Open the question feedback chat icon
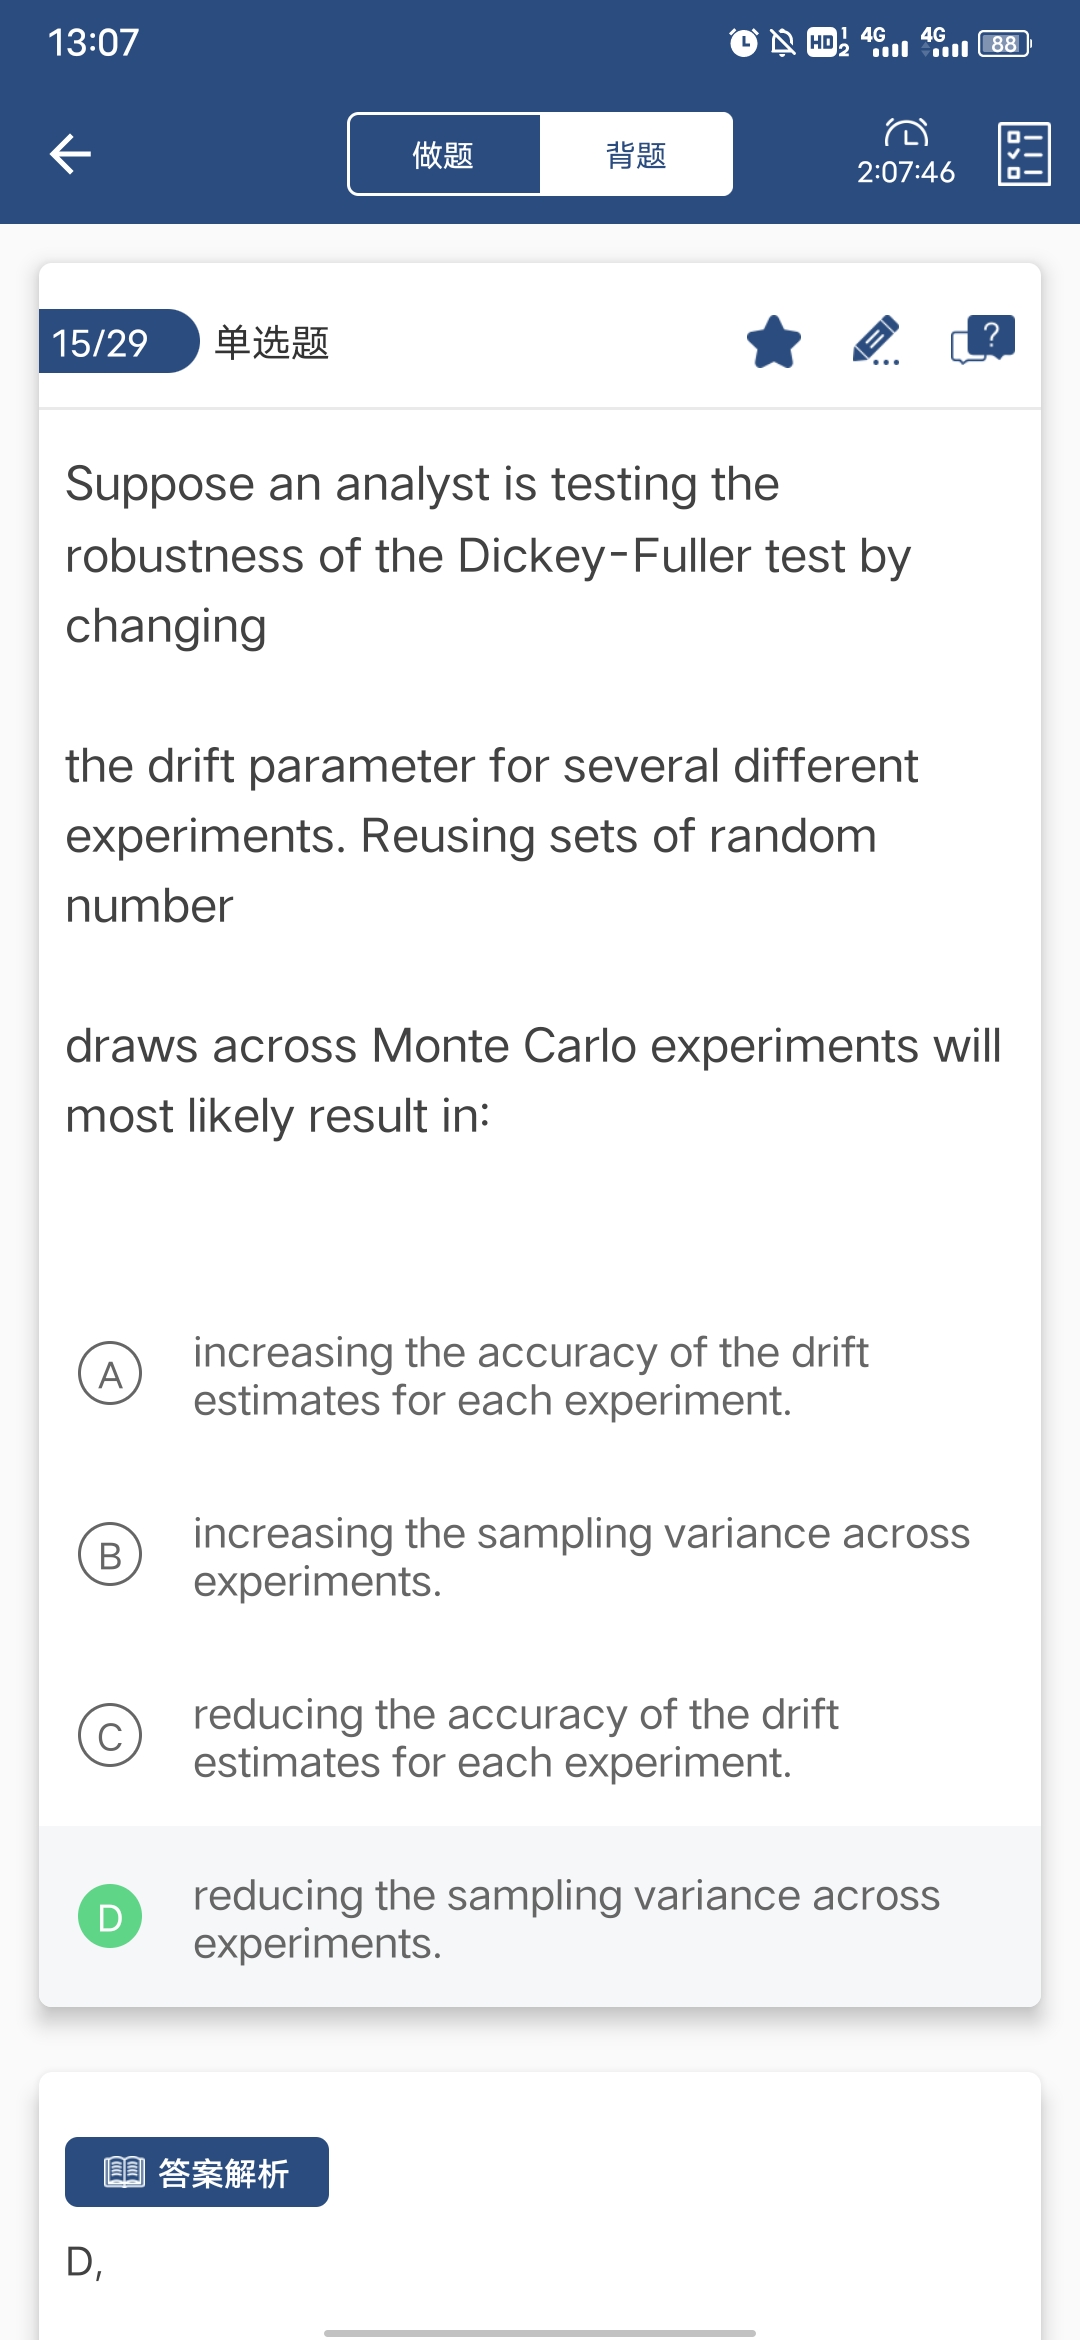 point(982,340)
